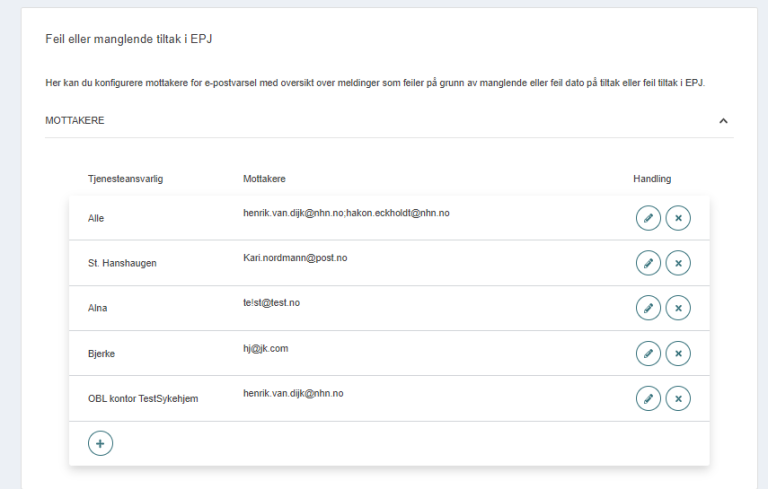This screenshot has width=768, height=489.
Task: Click the Mottakere column header
Action: (x=264, y=179)
